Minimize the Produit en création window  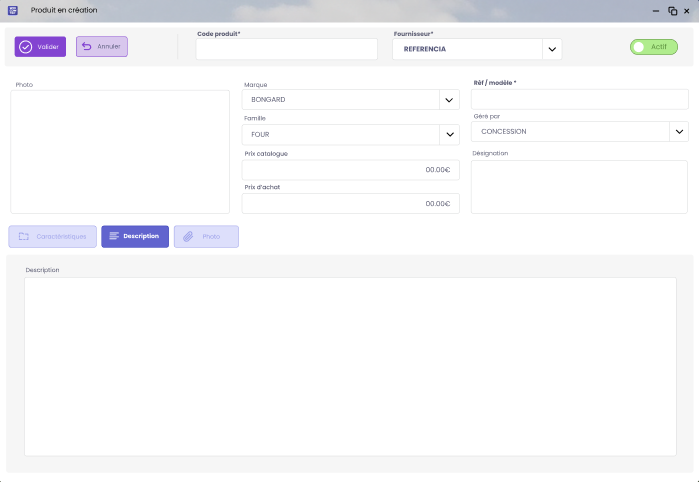click(x=658, y=10)
